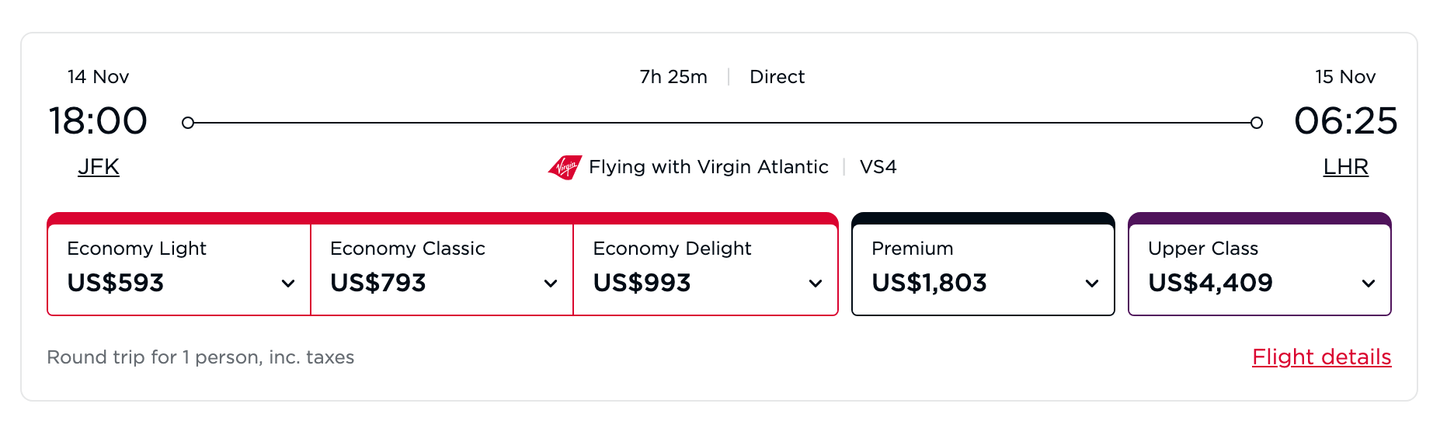The height and width of the screenshot is (435, 1440).
Task: Click the round trip price note text
Action: coord(200,357)
